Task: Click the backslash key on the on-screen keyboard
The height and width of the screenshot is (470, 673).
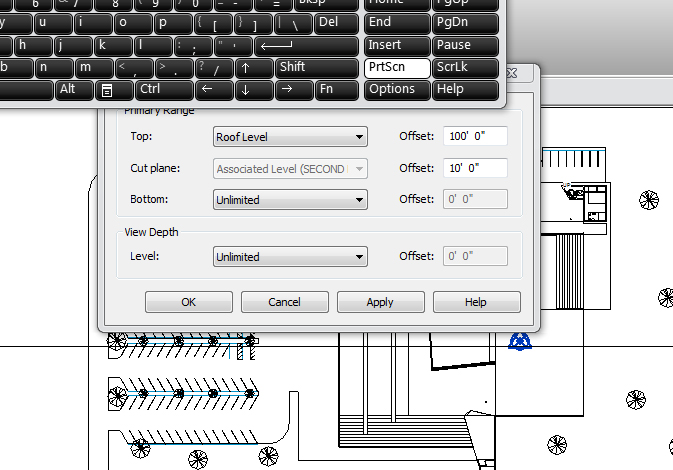Action: point(294,23)
